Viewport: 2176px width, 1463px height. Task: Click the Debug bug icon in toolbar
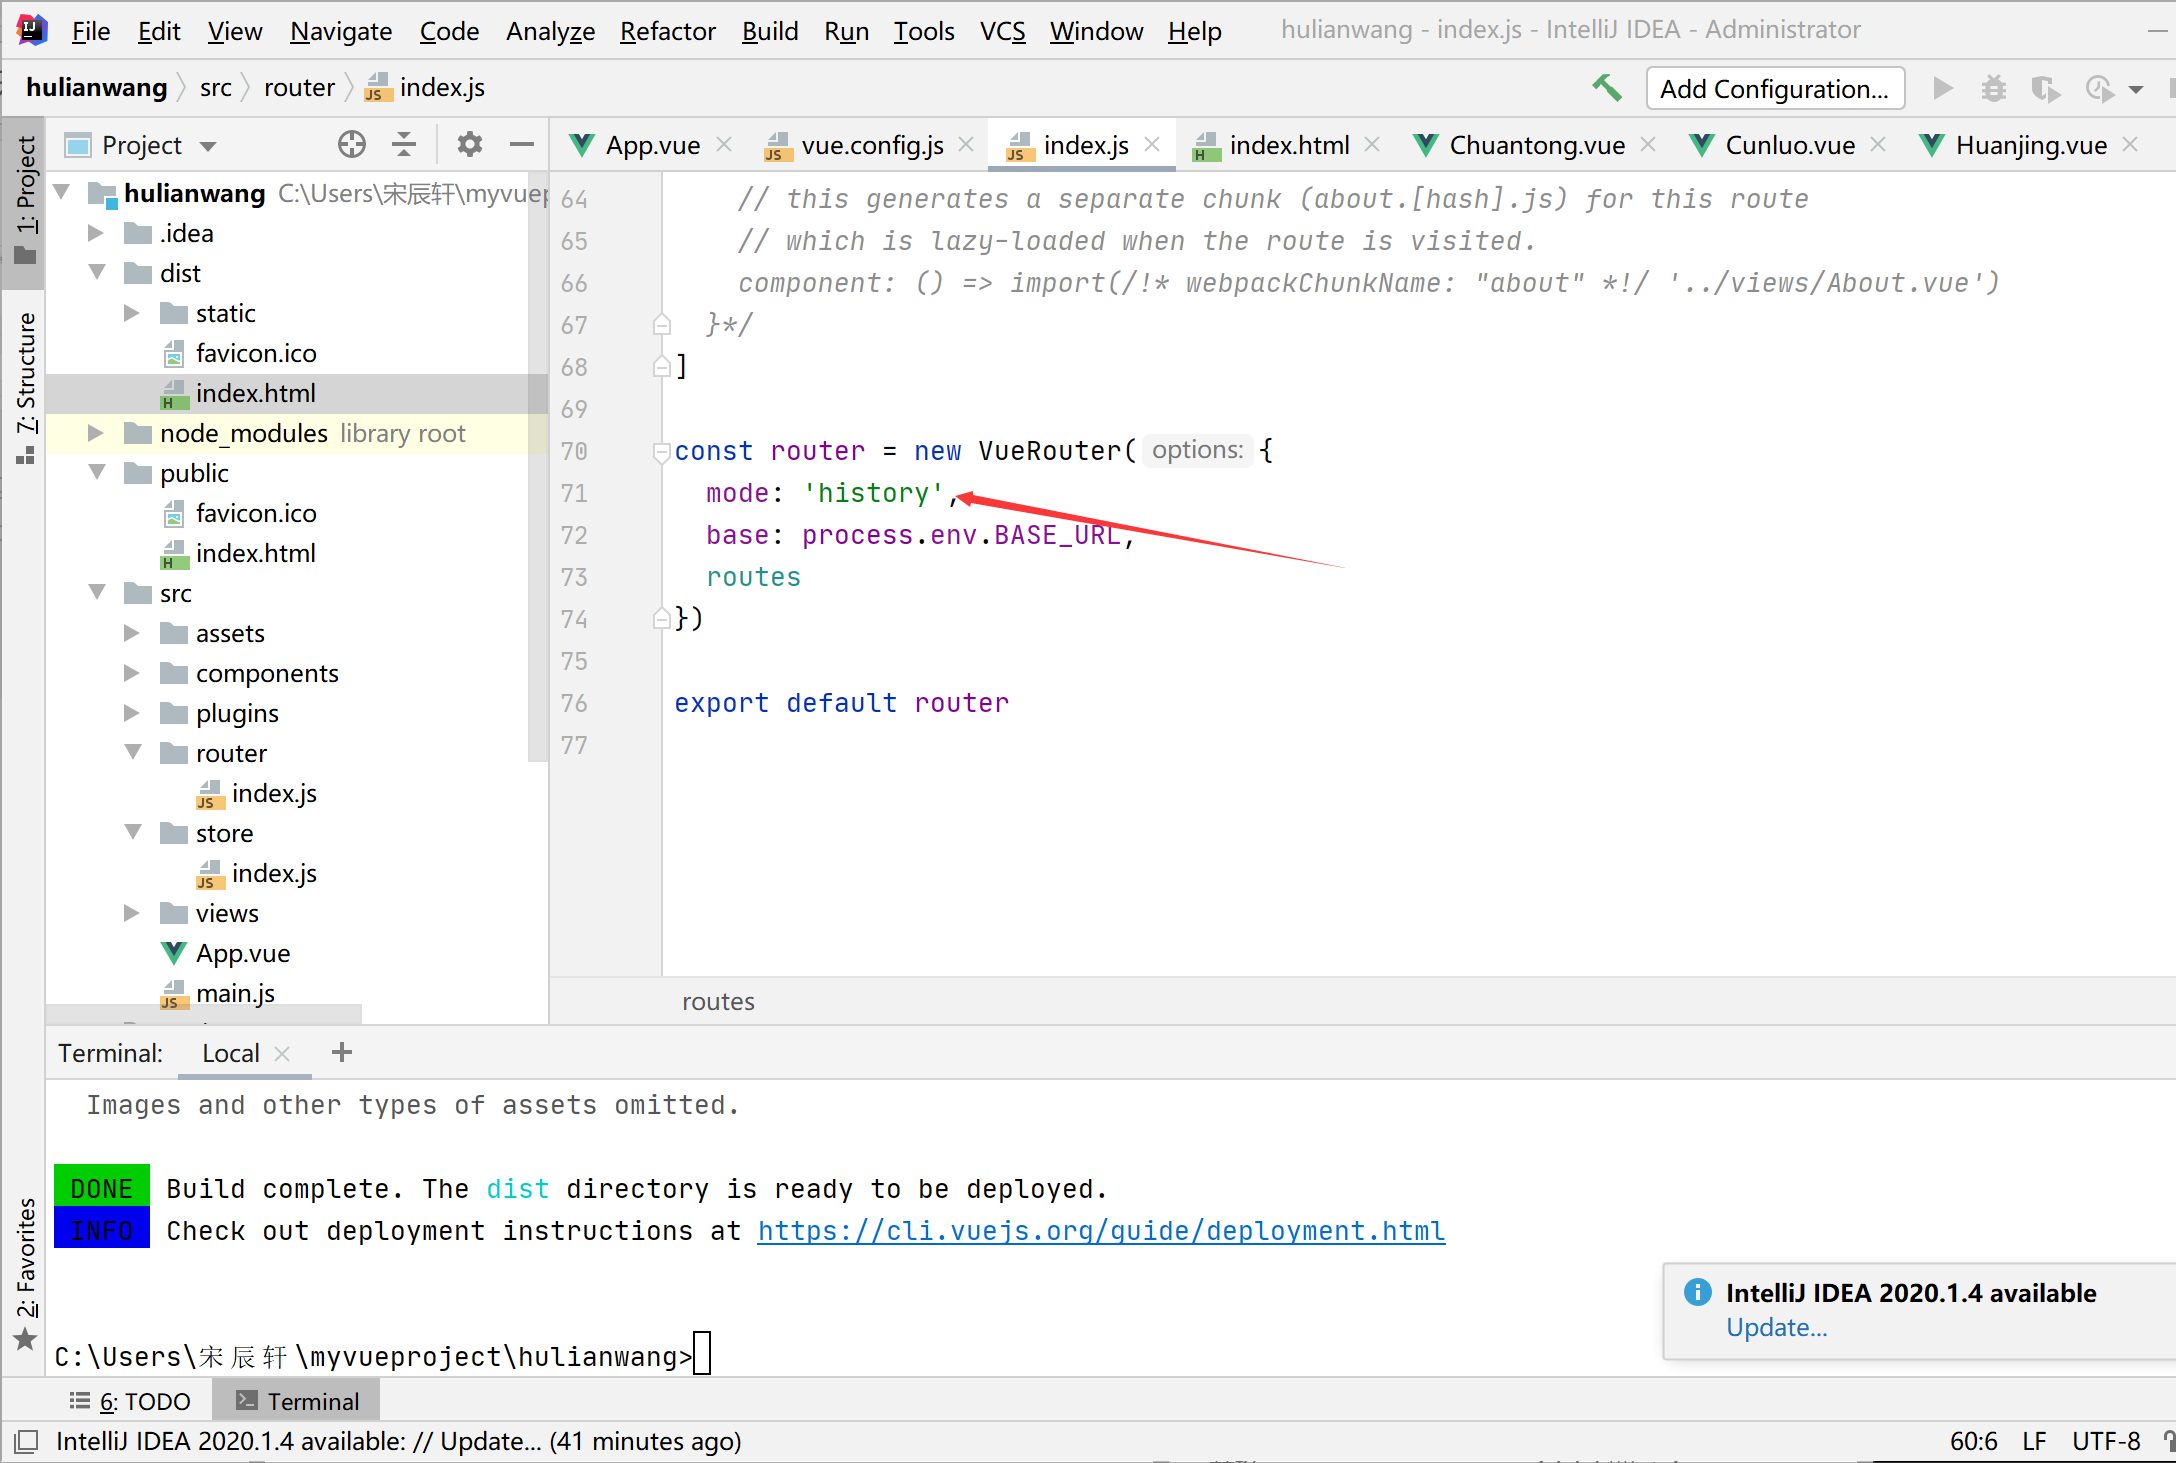[1993, 89]
